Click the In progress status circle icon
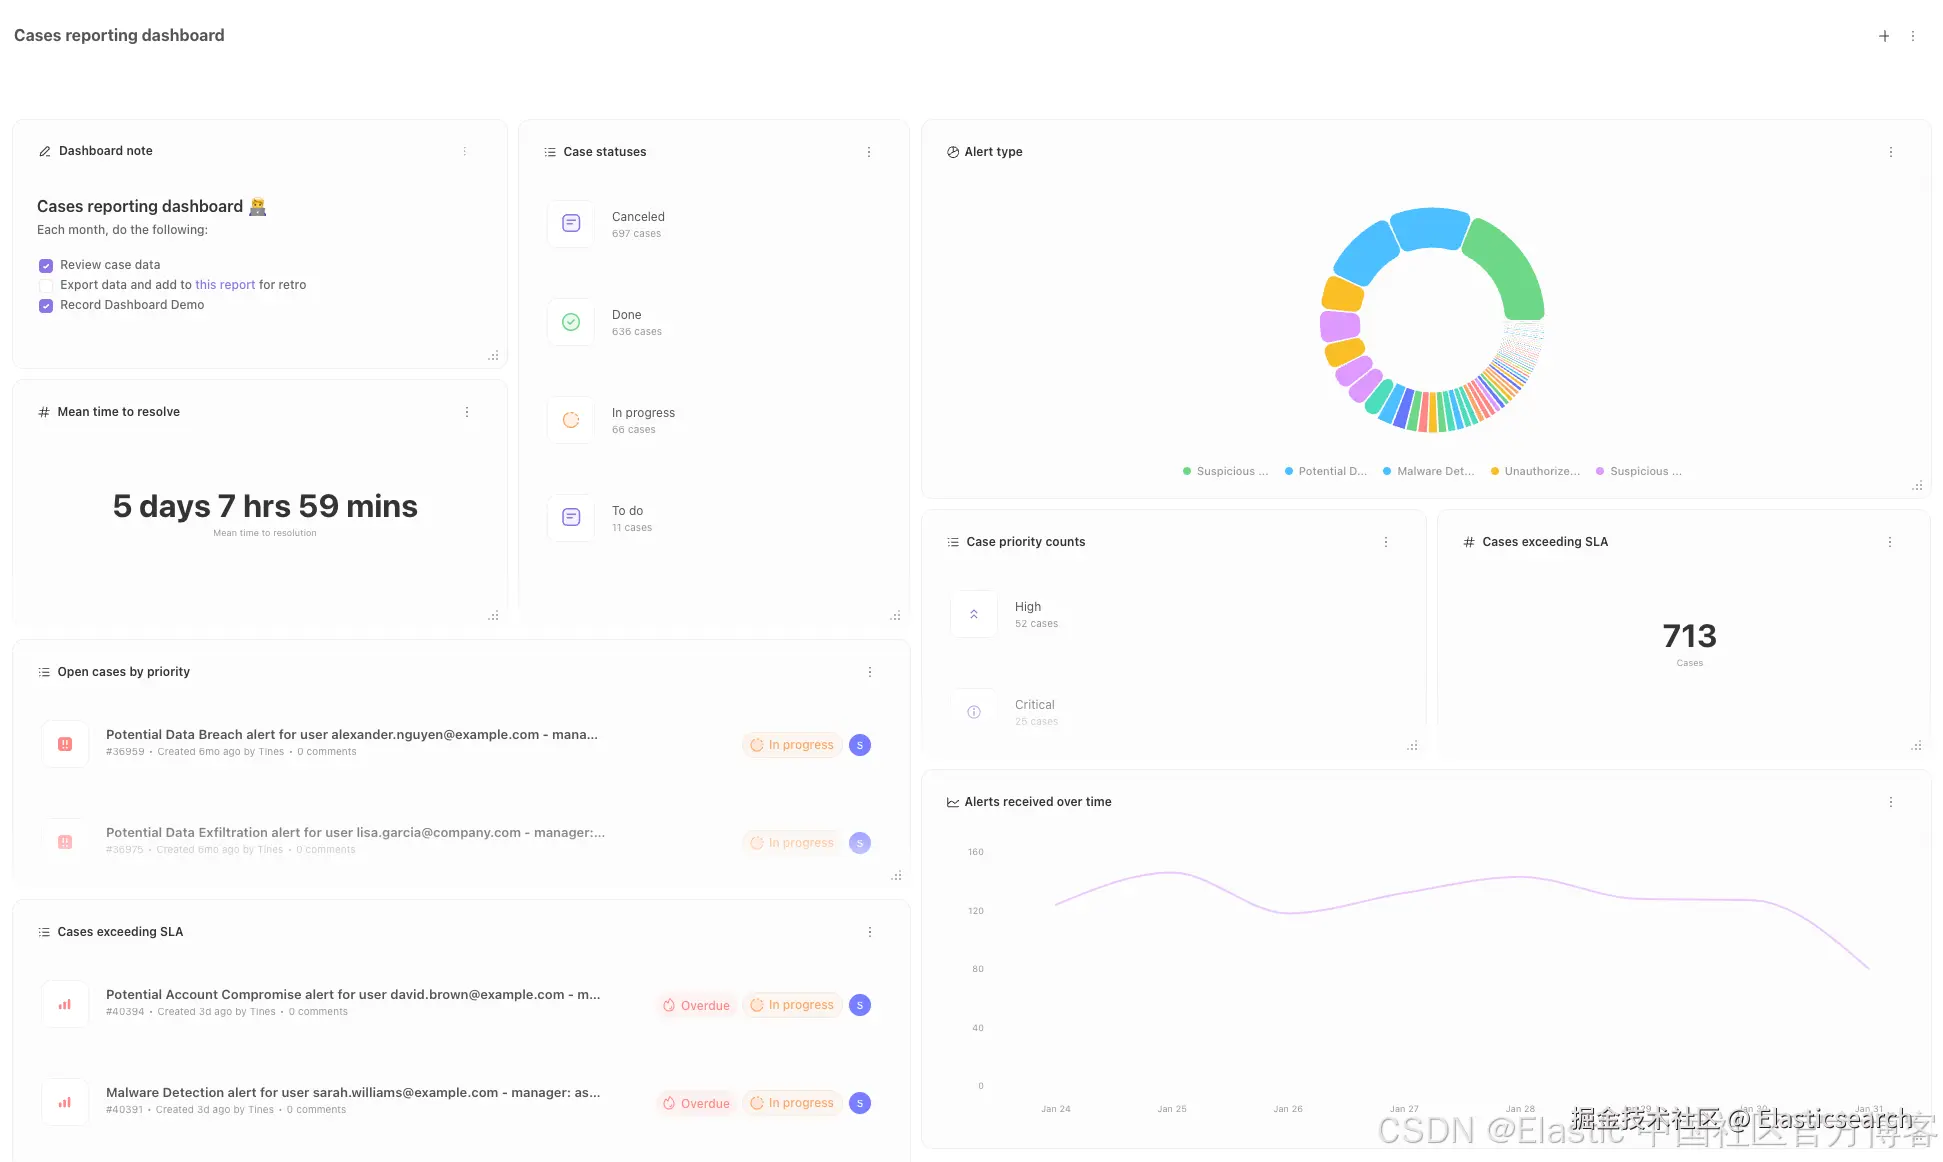Viewport: 1943px width, 1162px height. [x=571, y=420]
